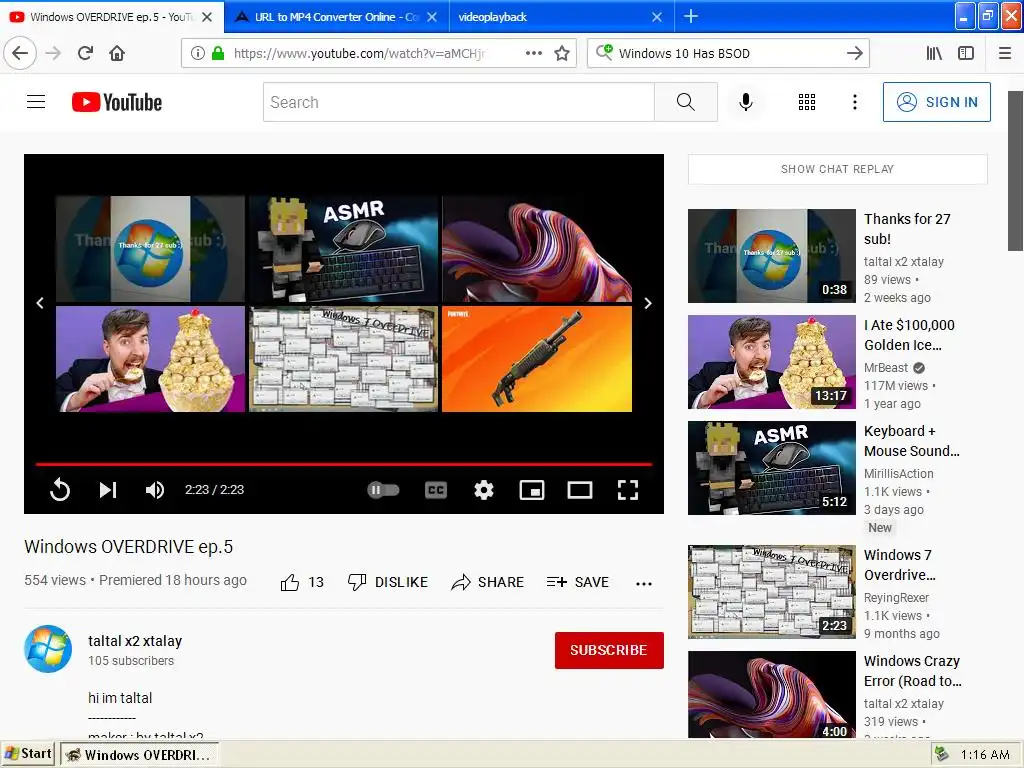This screenshot has height=768, width=1024.
Task: Click SAVE to add to a playlist
Action: 577,582
